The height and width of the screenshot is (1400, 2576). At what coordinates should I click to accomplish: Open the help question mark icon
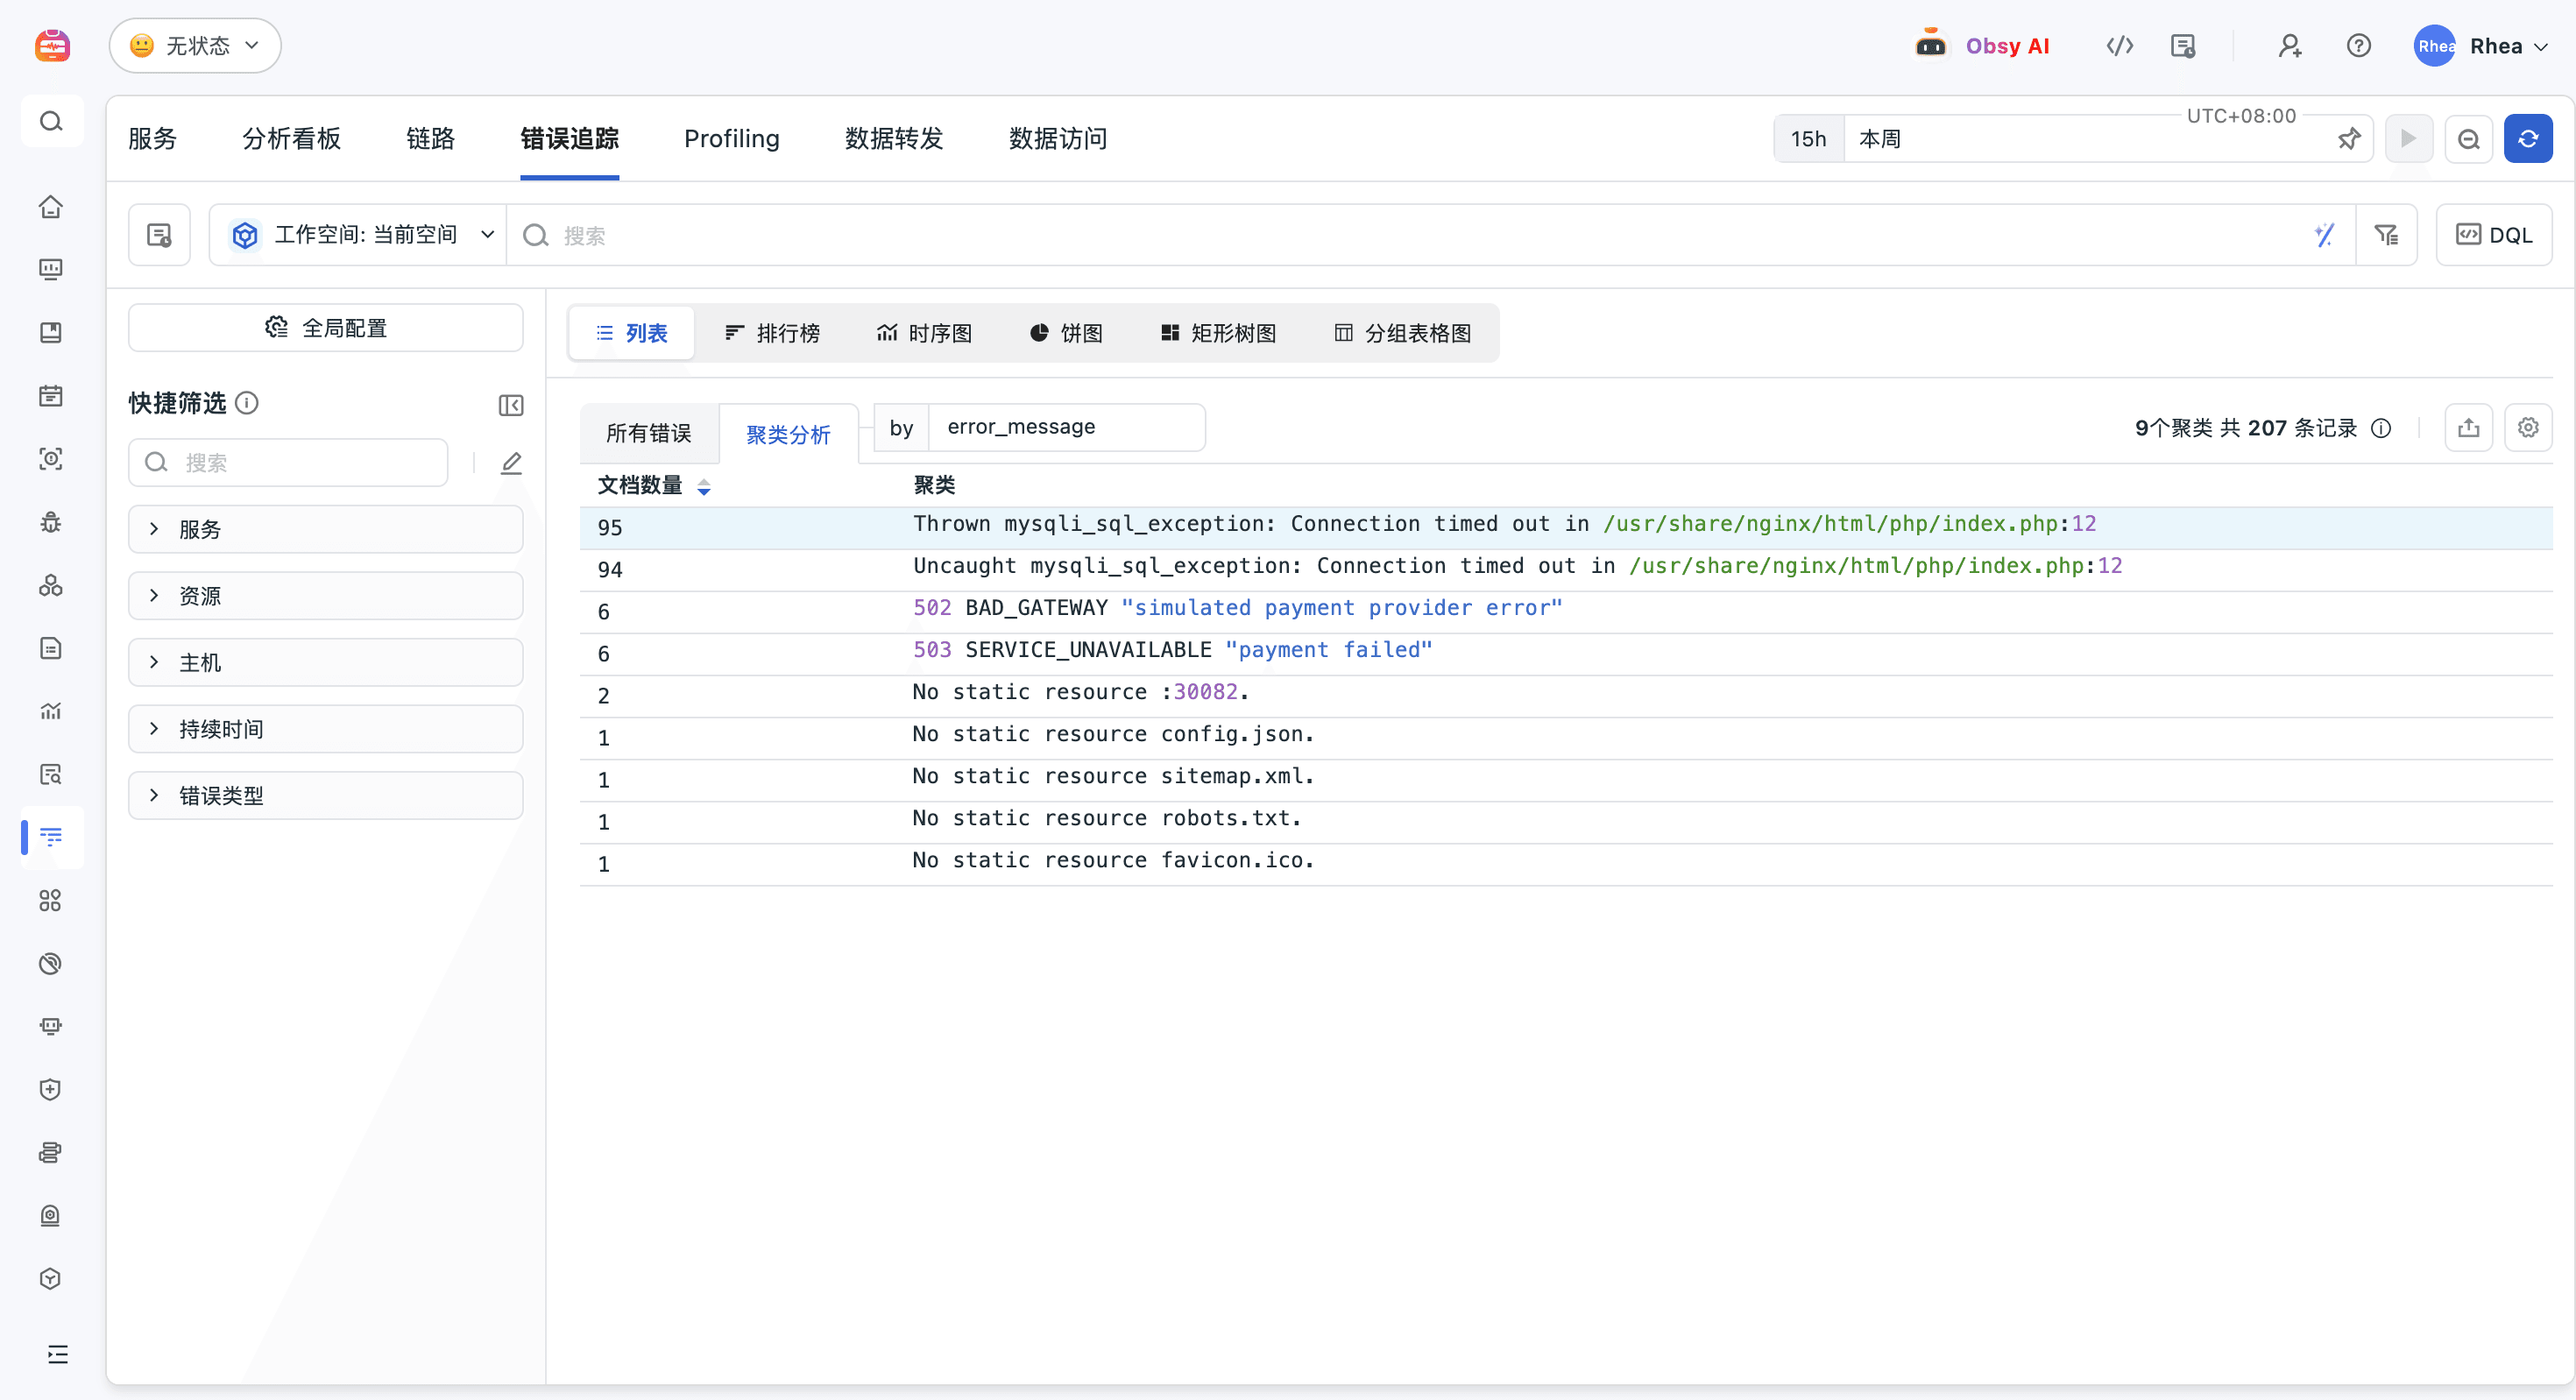click(2359, 46)
